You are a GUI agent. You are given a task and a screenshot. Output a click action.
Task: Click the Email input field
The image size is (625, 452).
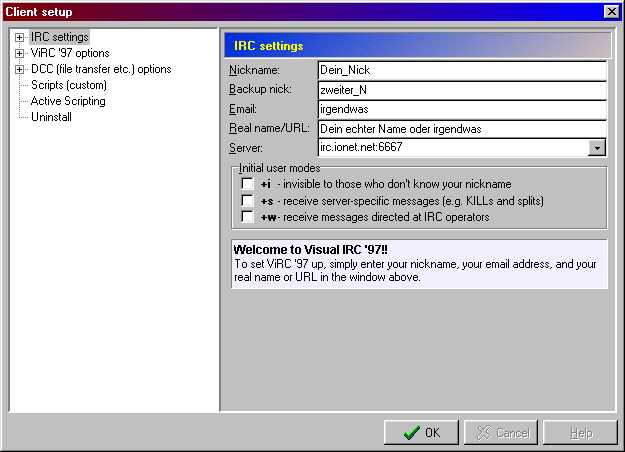click(x=462, y=109)
